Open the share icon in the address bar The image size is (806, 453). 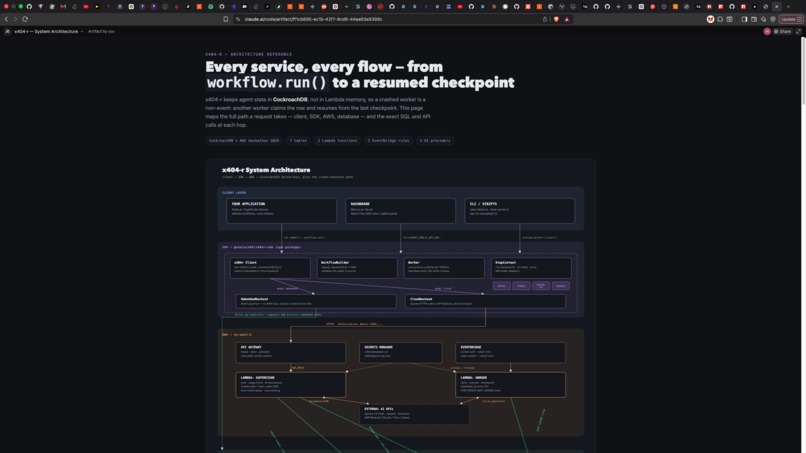click(545, 19)
